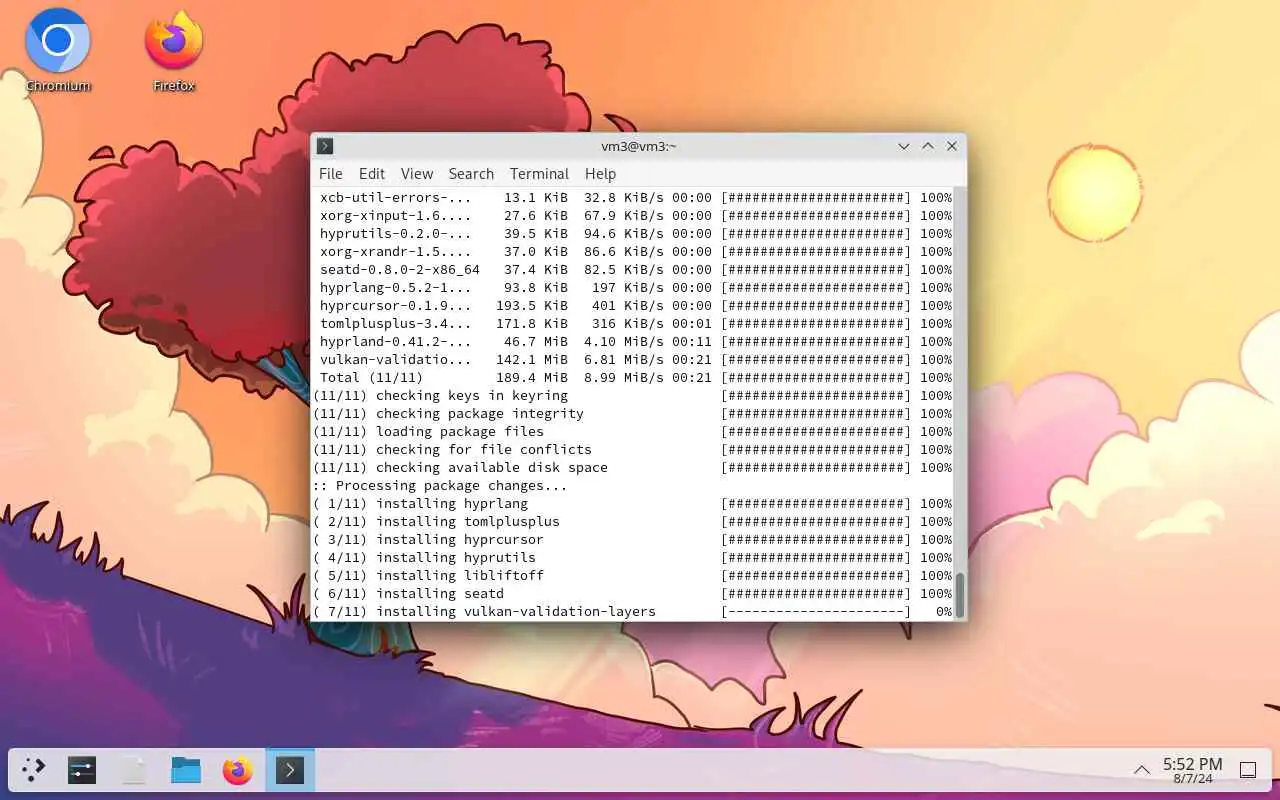
Task: Open the application launcher in taskbar
Action: tap(34, 770)
